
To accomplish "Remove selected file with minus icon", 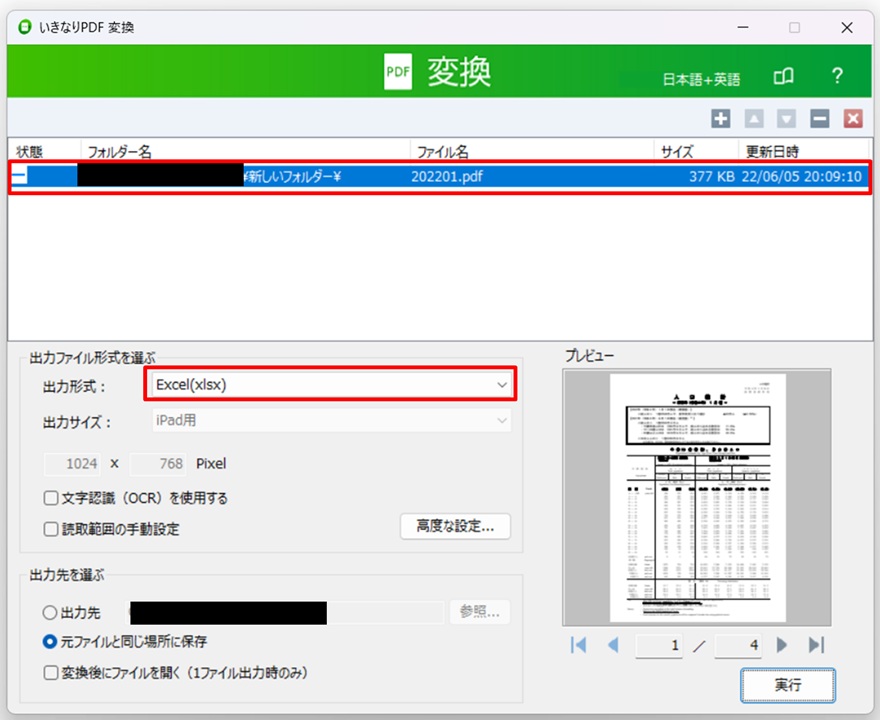I will pos(820,119).
